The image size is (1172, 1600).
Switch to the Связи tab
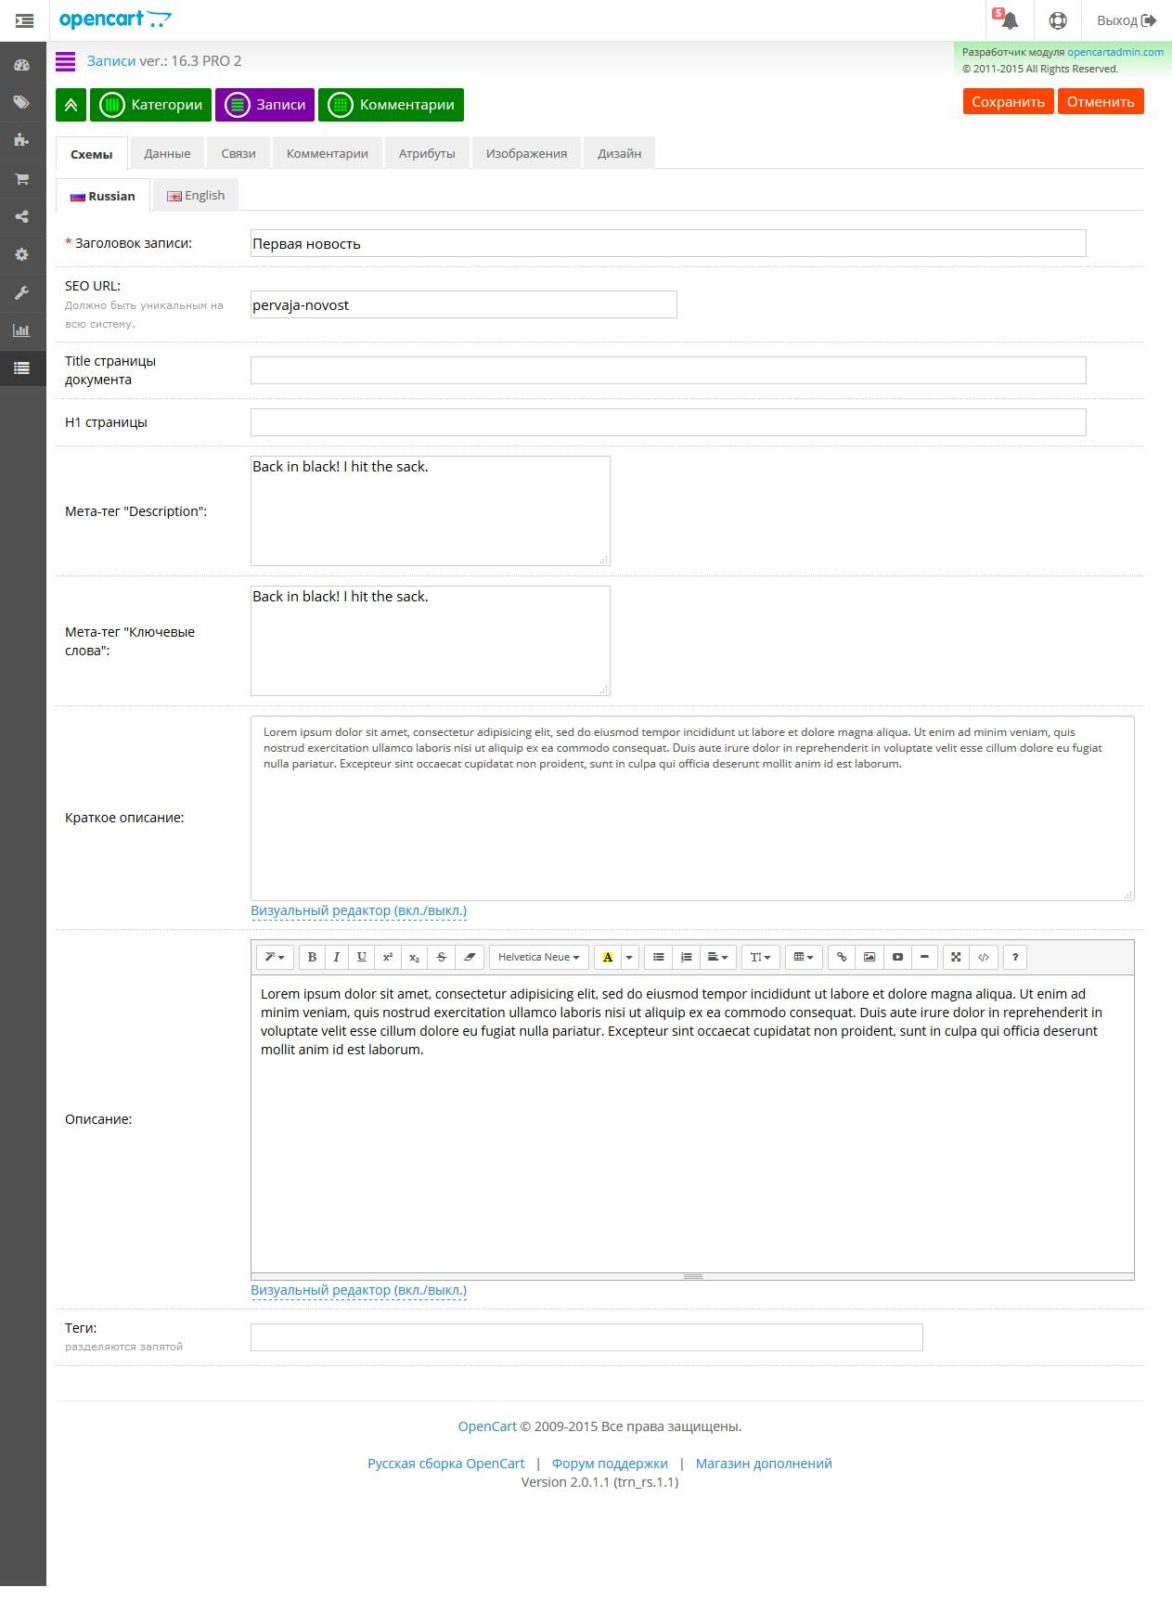(x=238, y=153)
